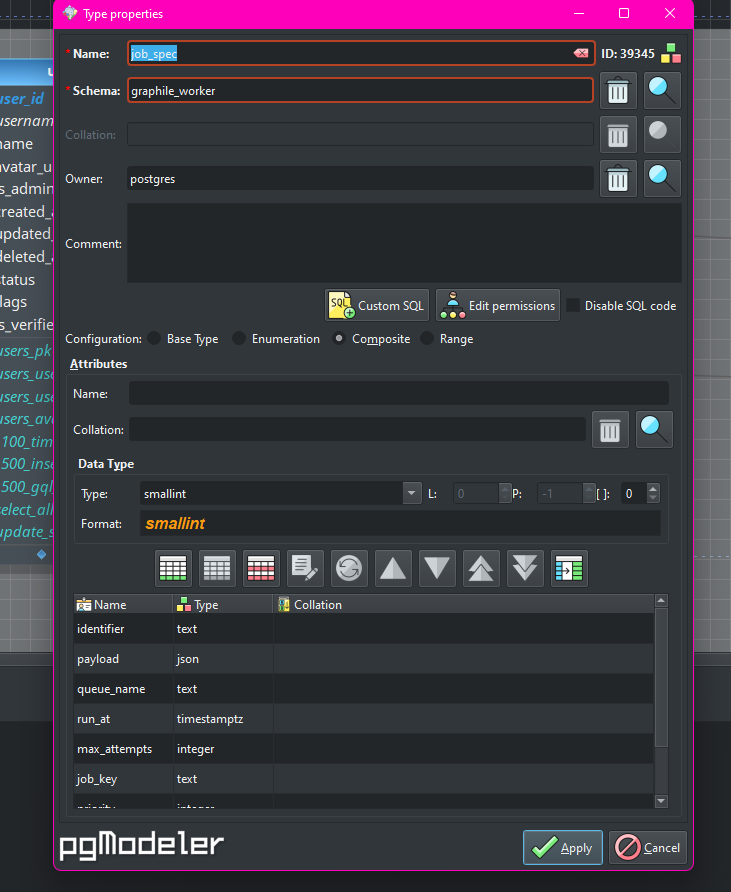Click the attributes list scrollbar thumb

pos(661,677)
